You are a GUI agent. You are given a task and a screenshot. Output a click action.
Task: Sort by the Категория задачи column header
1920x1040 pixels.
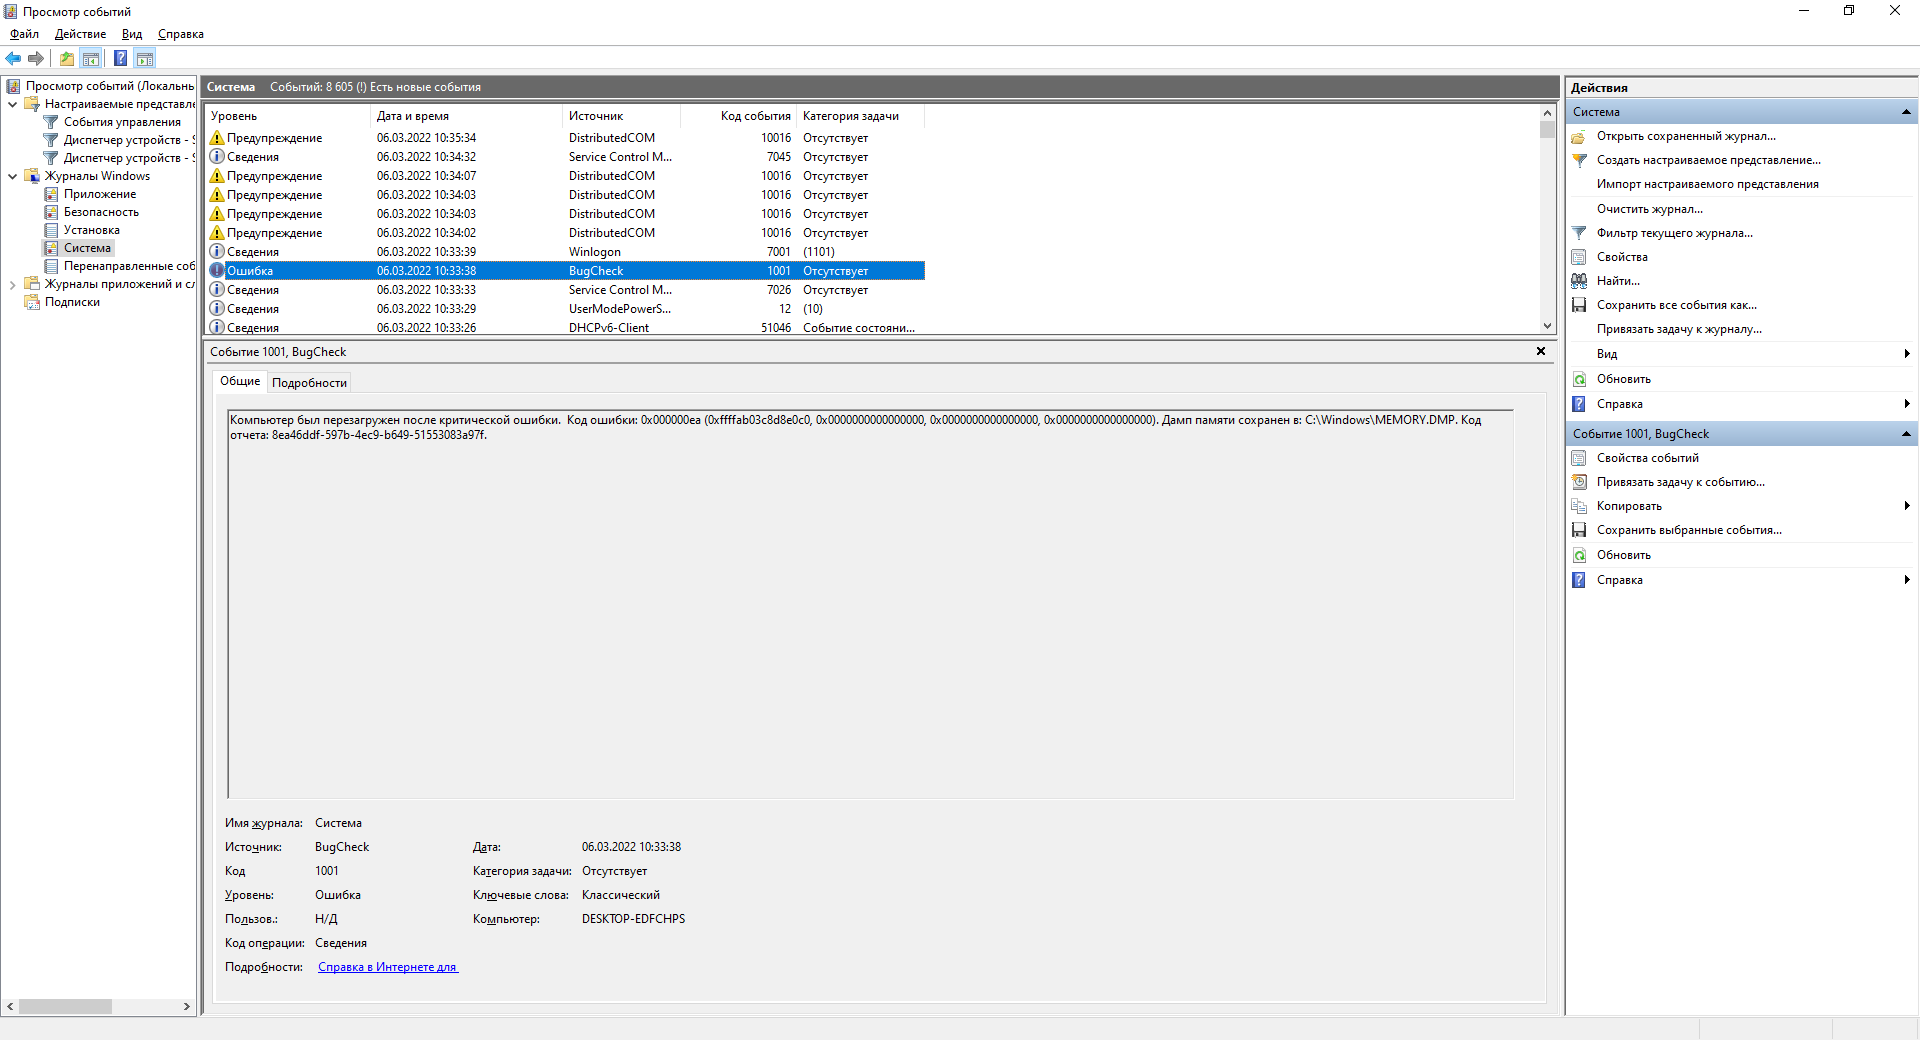(860, 116)
